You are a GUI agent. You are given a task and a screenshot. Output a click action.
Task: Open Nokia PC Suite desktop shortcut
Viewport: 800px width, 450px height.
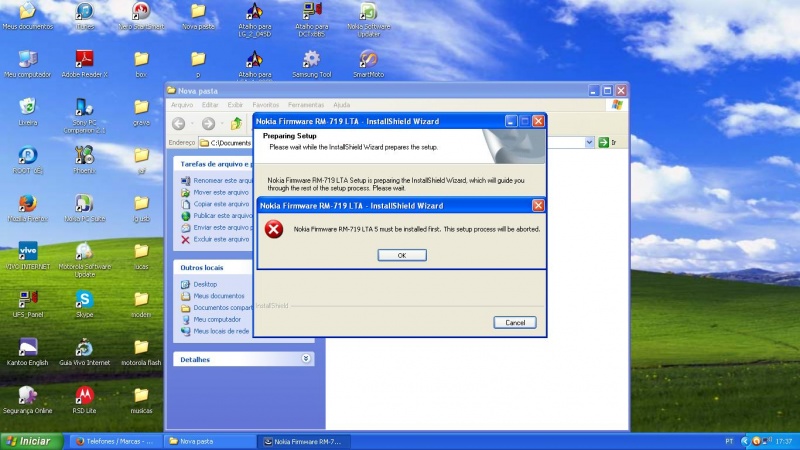(x=85, y=208)
